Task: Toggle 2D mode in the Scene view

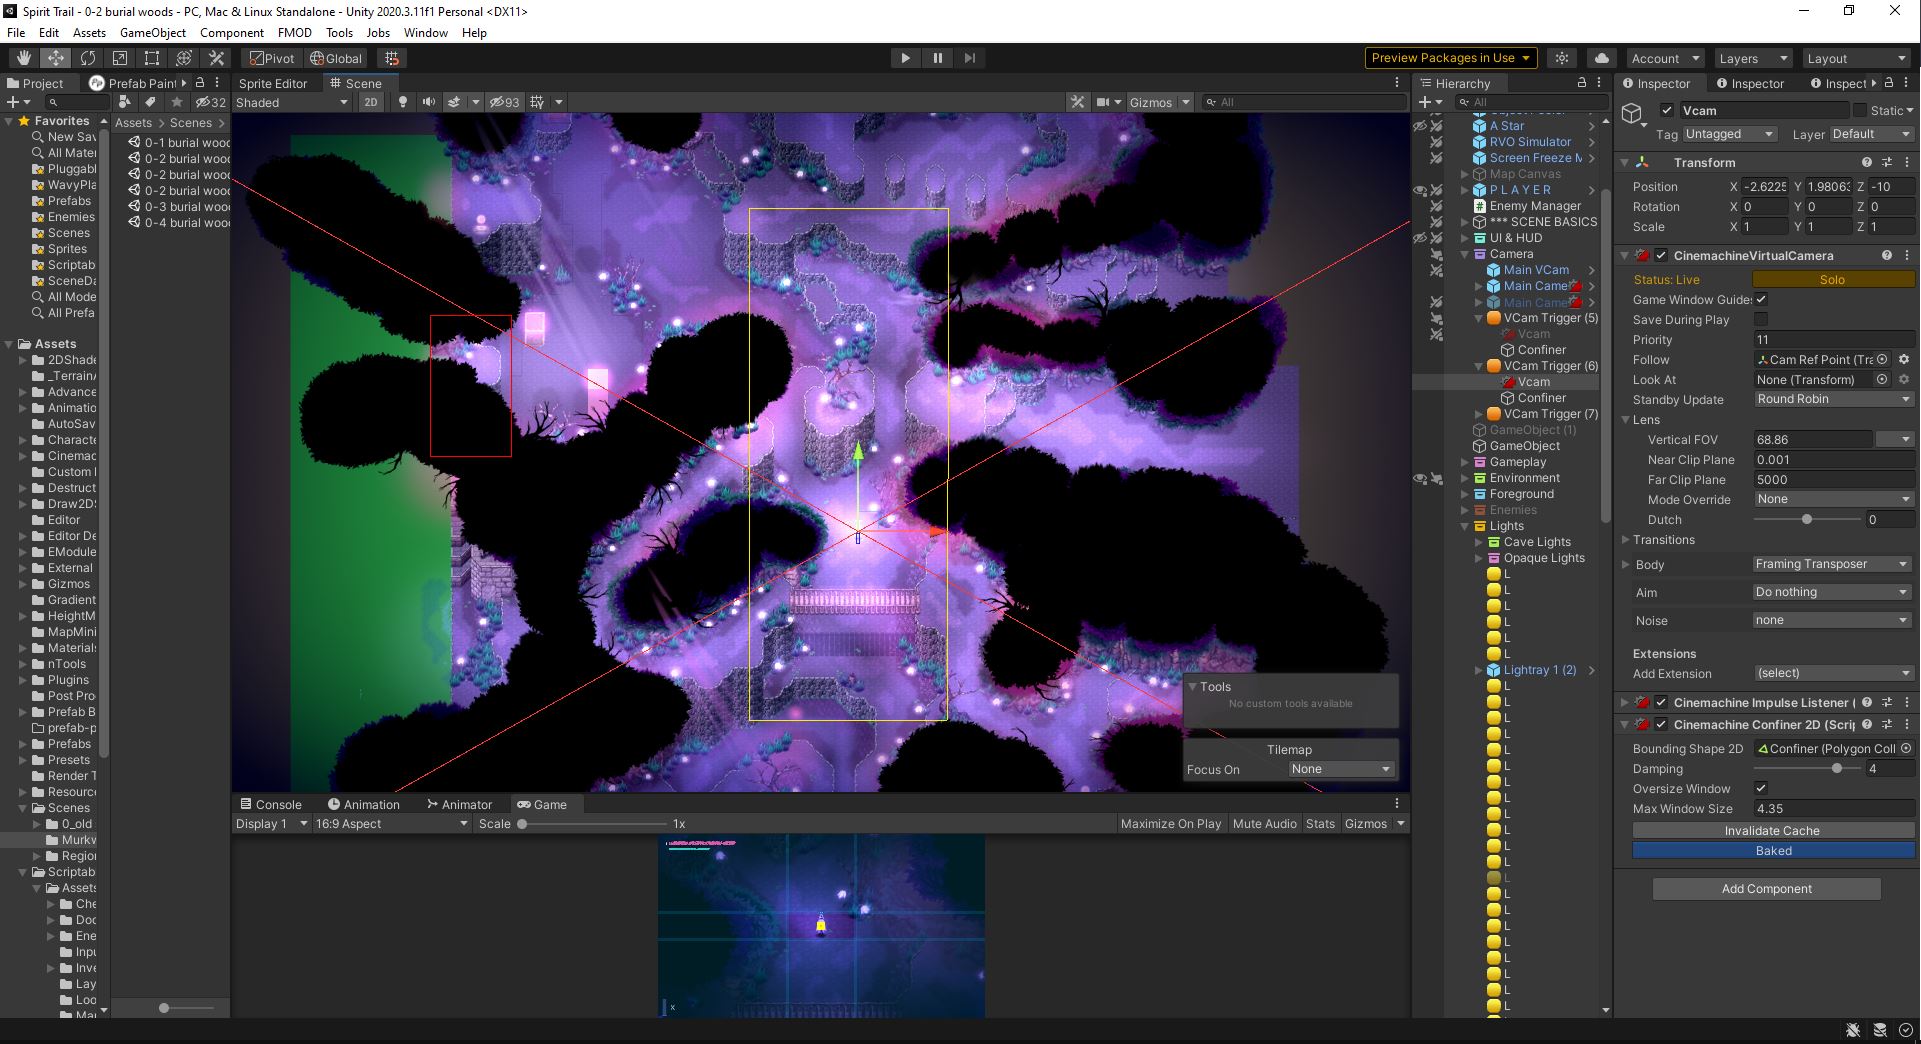Action: tap(371, 102)
